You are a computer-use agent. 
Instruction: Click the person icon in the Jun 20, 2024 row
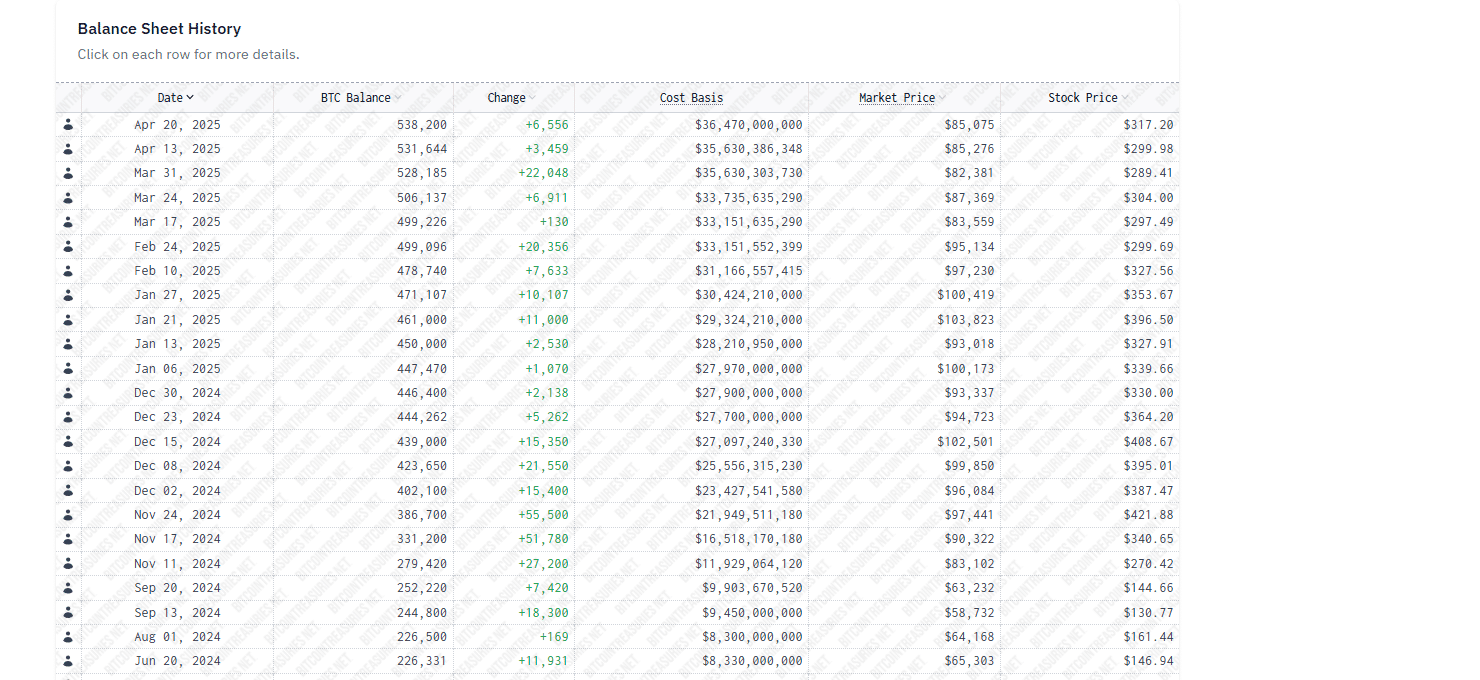pyautogui.click(x=68, y=661)
